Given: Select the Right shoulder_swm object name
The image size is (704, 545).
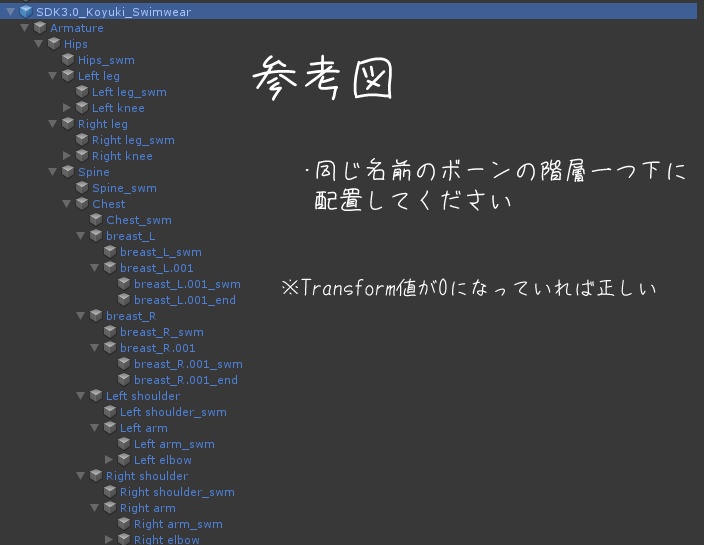Looking at the screenshot, I should click(177, 492).
